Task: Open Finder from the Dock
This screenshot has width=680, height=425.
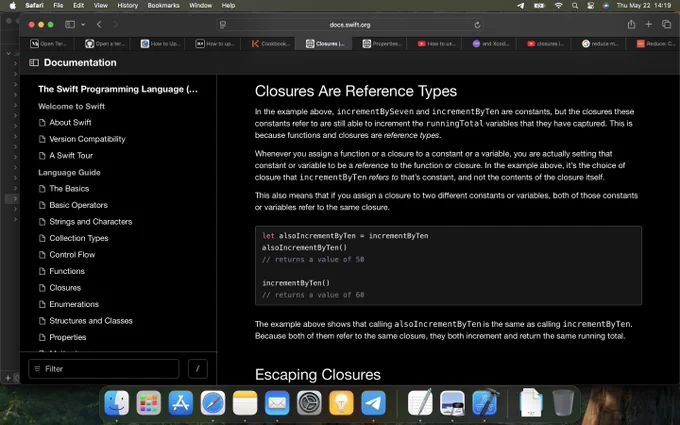Action: click(117, 403)
